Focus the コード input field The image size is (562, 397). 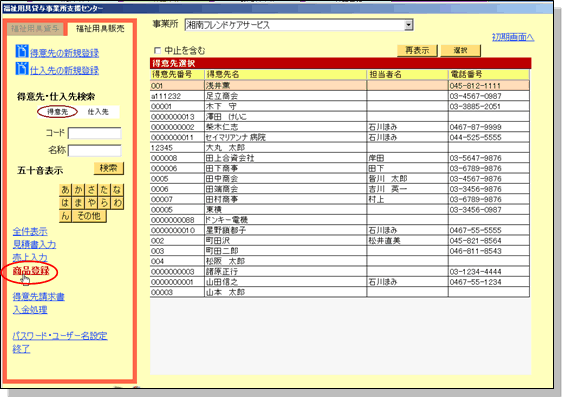click(95, 133)
